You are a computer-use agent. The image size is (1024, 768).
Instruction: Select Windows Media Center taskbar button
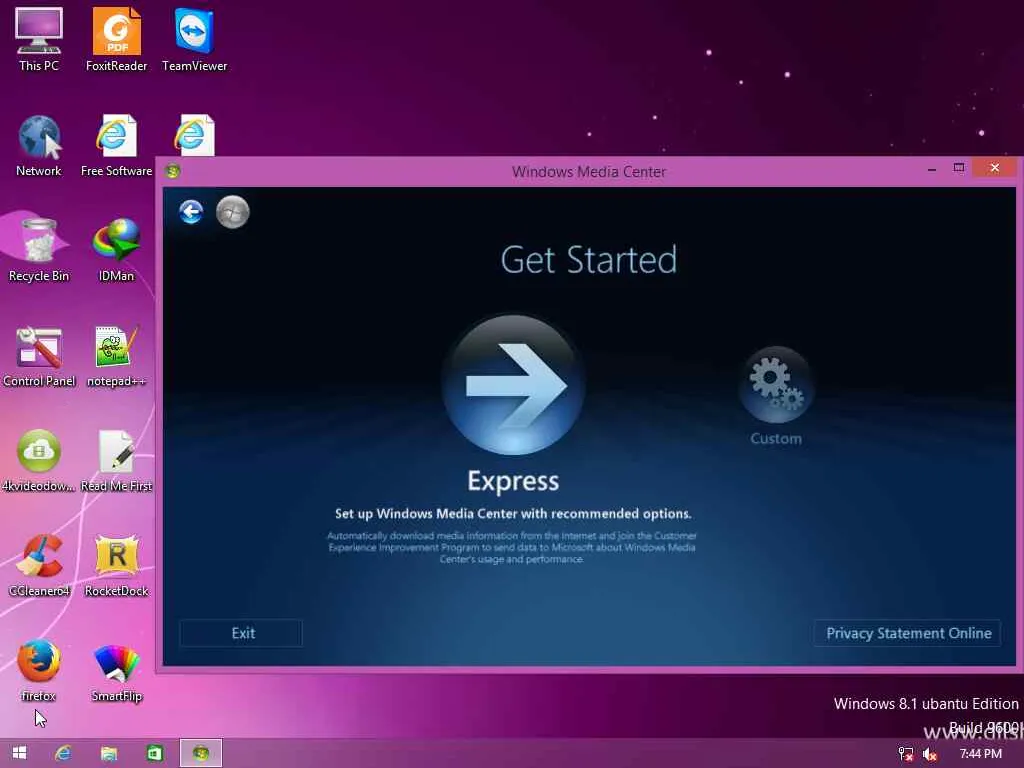(x=201, y=753)
